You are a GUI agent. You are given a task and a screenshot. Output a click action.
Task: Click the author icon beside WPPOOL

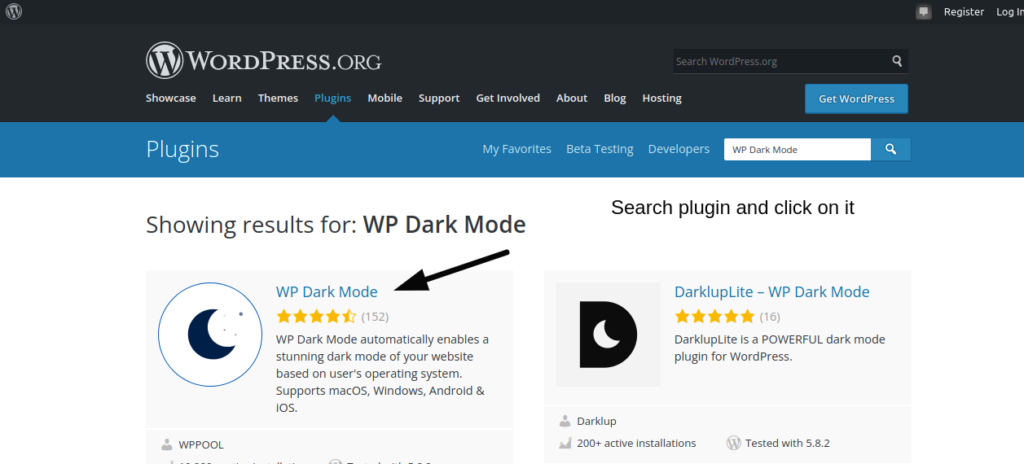click(166, 445)
